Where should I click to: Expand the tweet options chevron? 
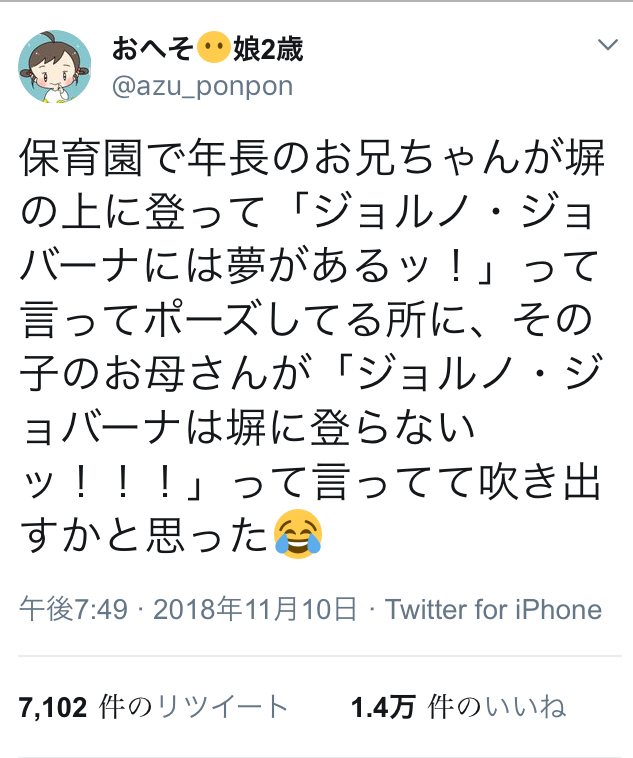coord(608,45)
